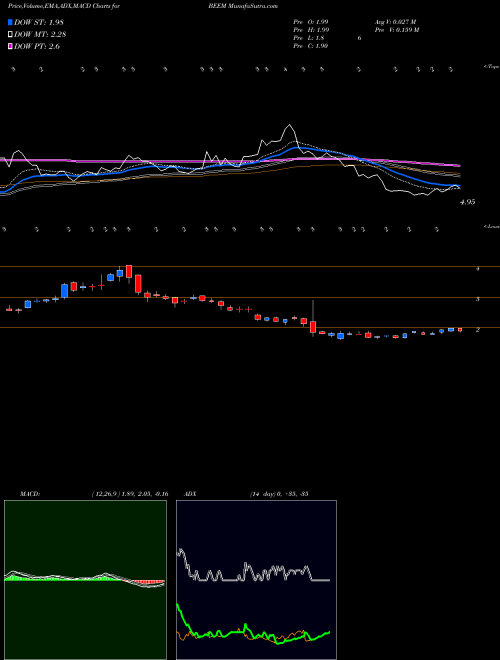500x660 pixels.
Task: Select the 'DOW PT: 2.6' legend text
Action: point(37,46)
